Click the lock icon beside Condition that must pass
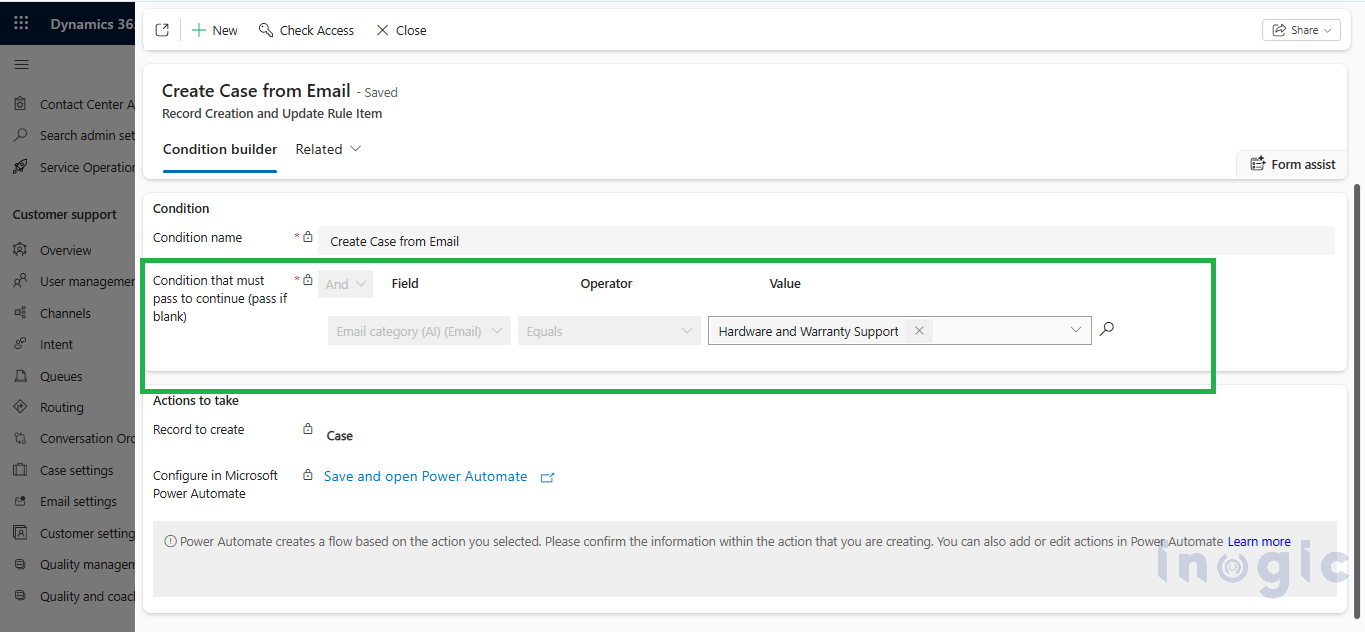1365x632 pixels. pyautogui.click(x=308, y=280)
